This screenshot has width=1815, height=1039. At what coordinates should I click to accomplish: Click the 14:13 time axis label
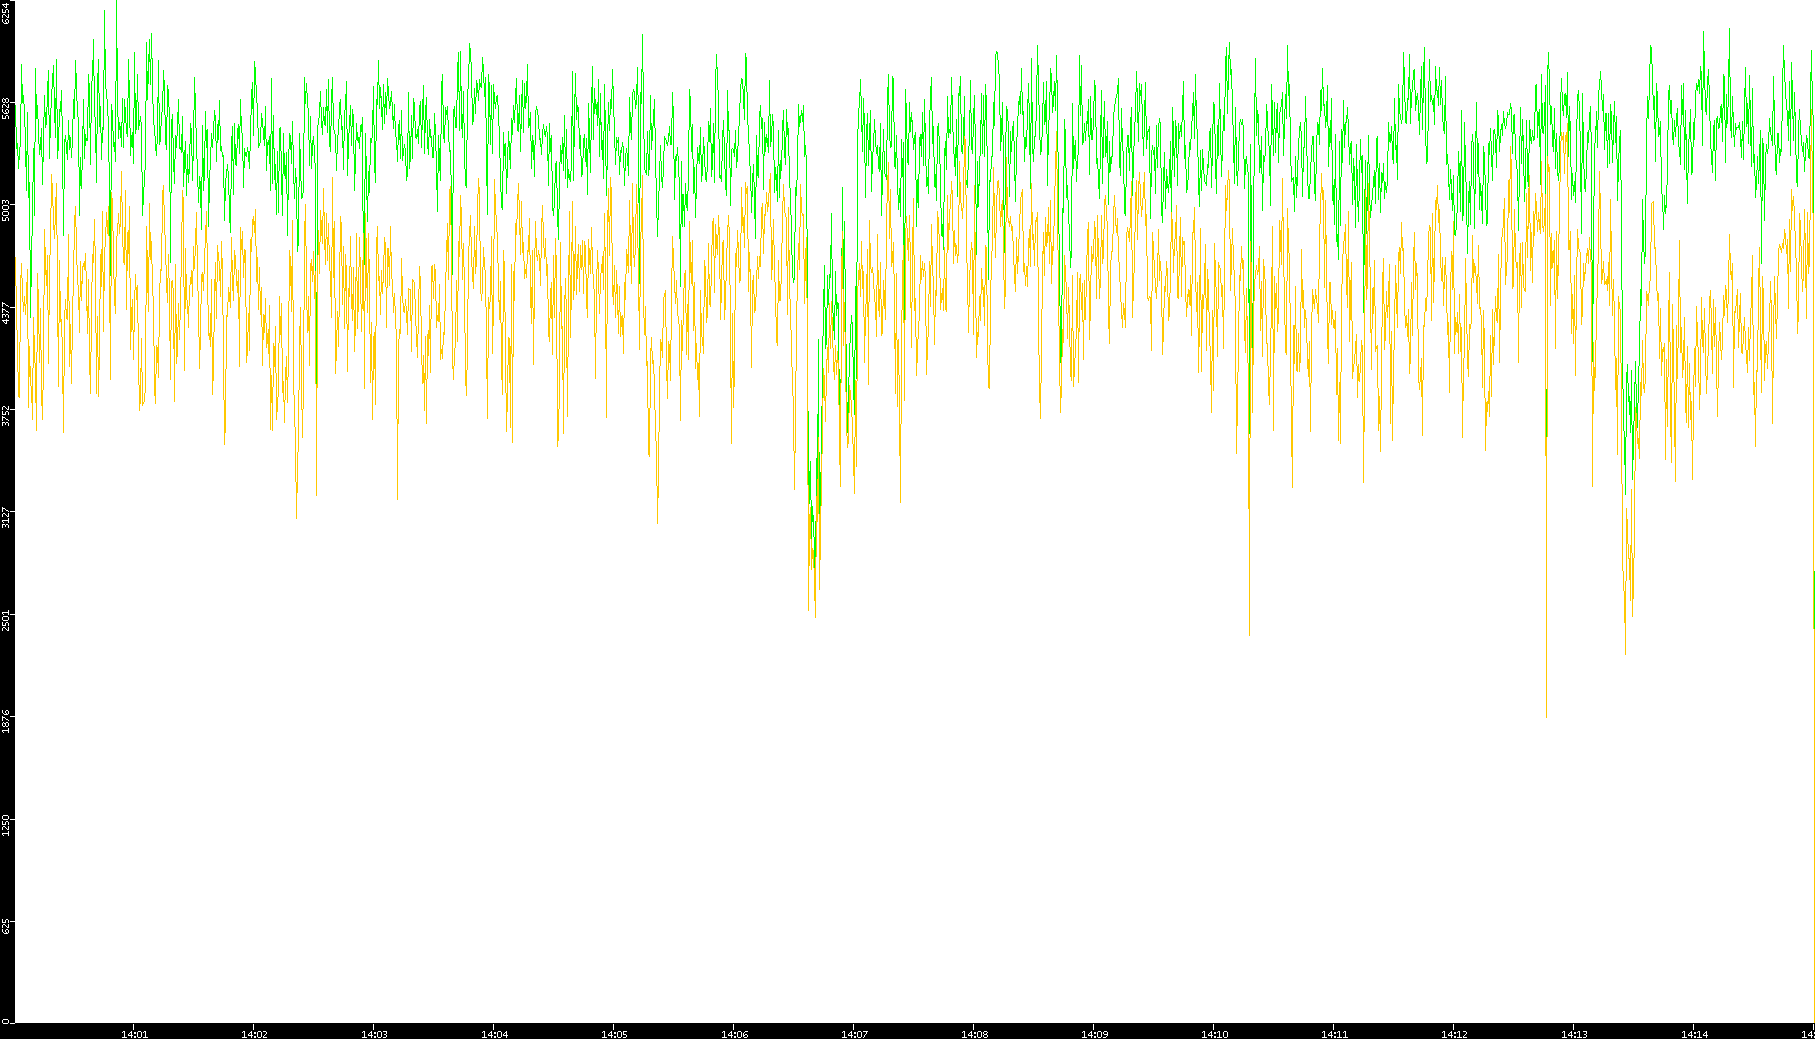[1574, 1034]
